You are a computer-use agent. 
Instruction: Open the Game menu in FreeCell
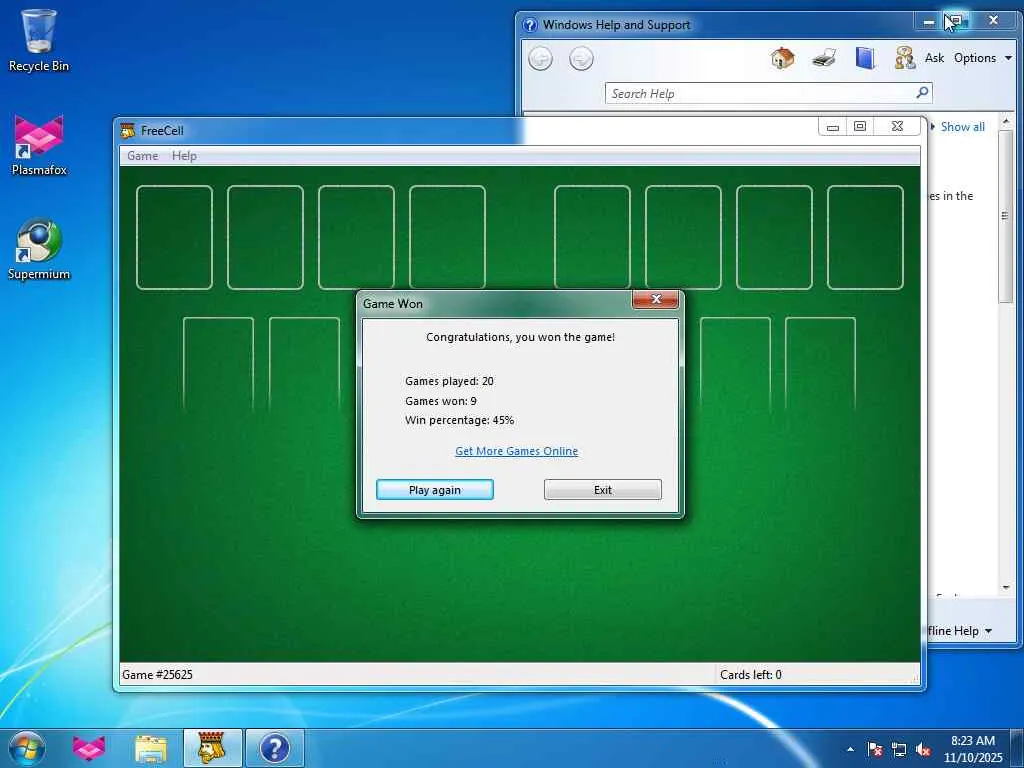[x=142, y=156]
